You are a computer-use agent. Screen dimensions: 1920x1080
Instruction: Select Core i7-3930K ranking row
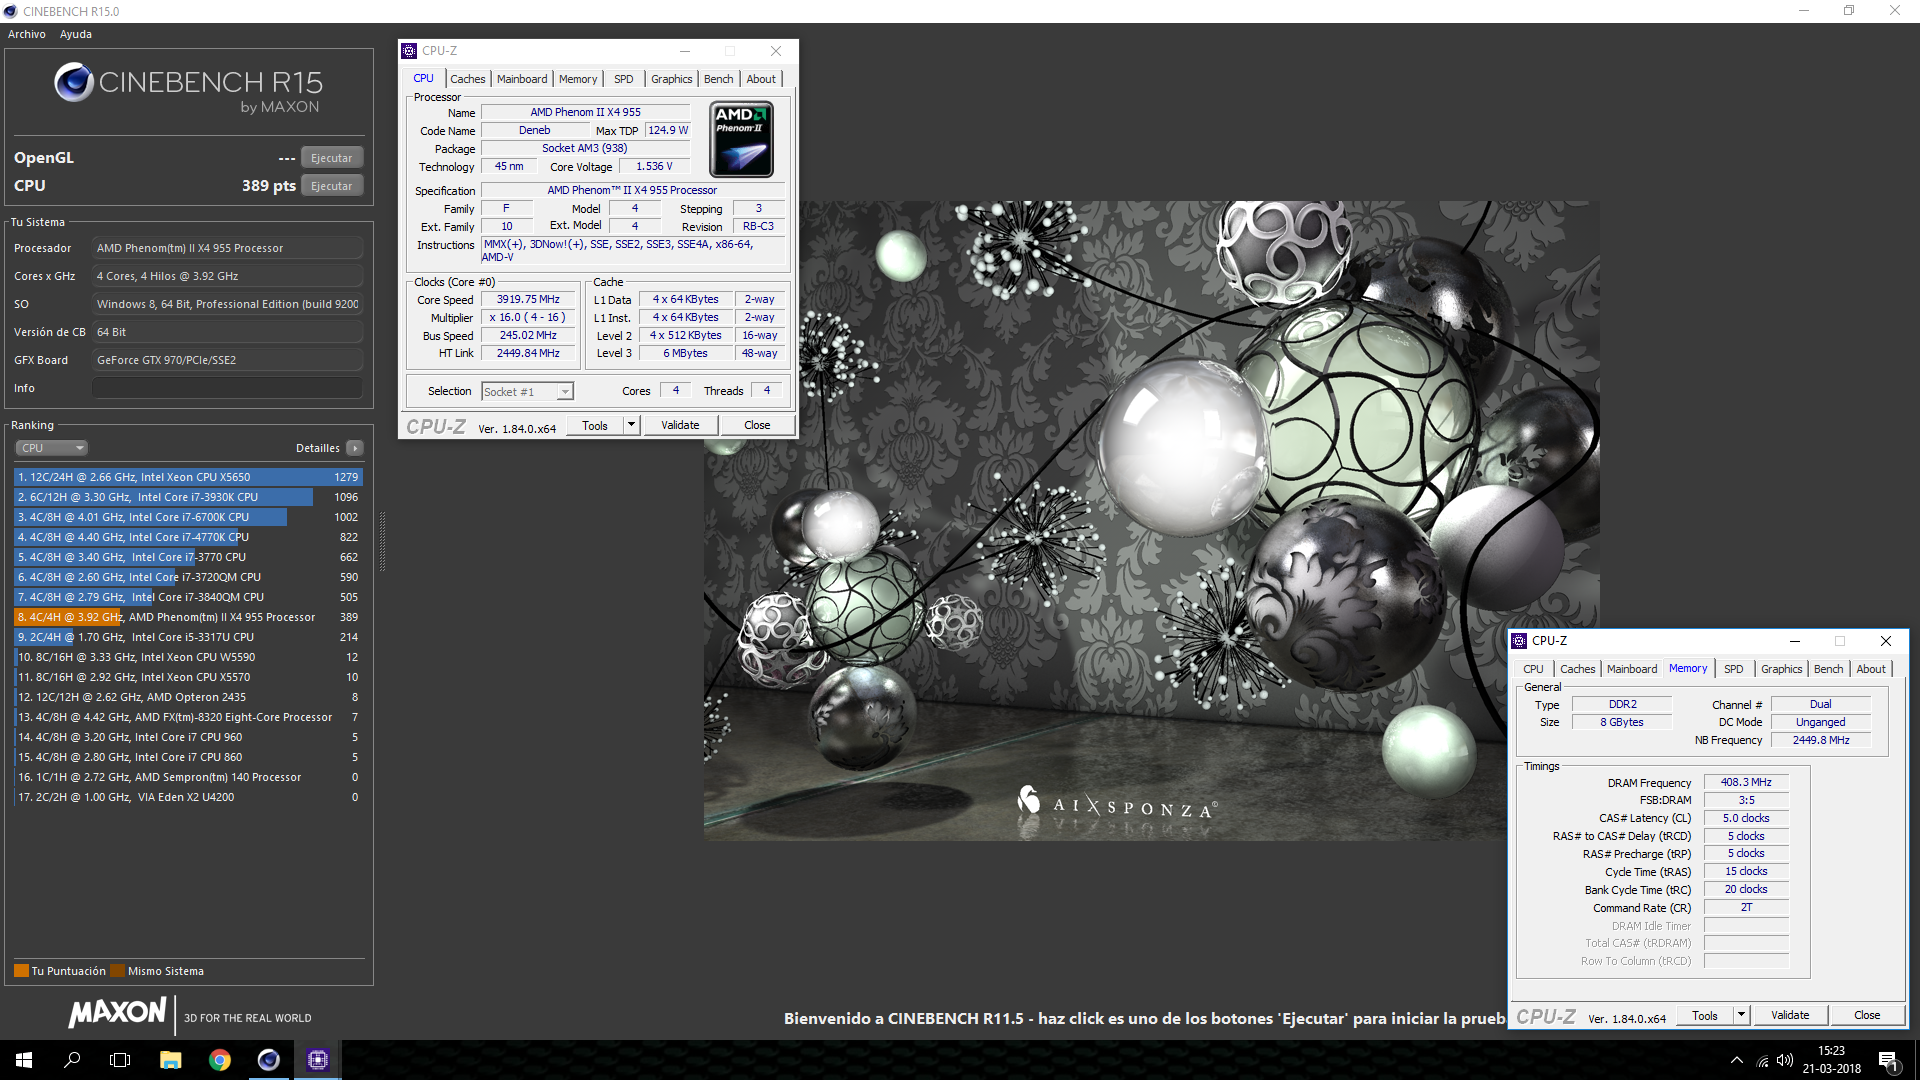pyautogui.click(x=188, y=497)
